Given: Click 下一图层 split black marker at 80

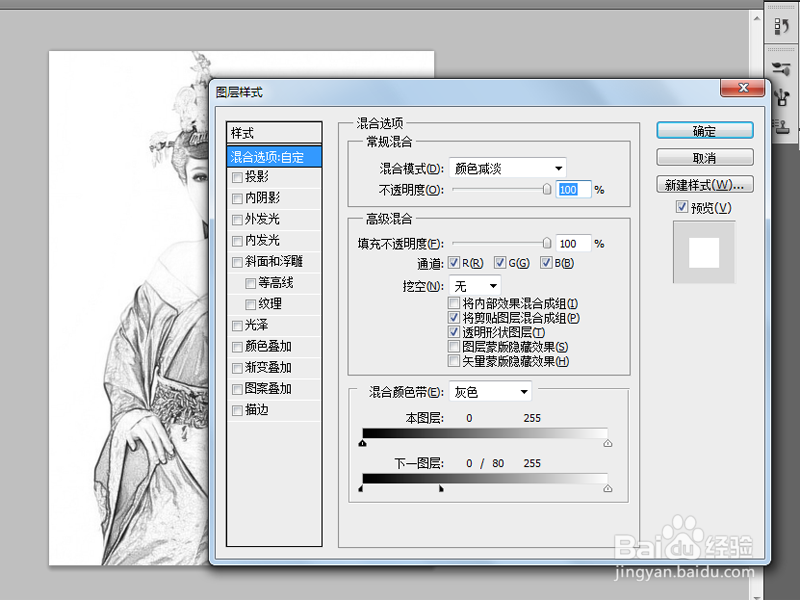Looking at the screenshot, I should [441, 489].
